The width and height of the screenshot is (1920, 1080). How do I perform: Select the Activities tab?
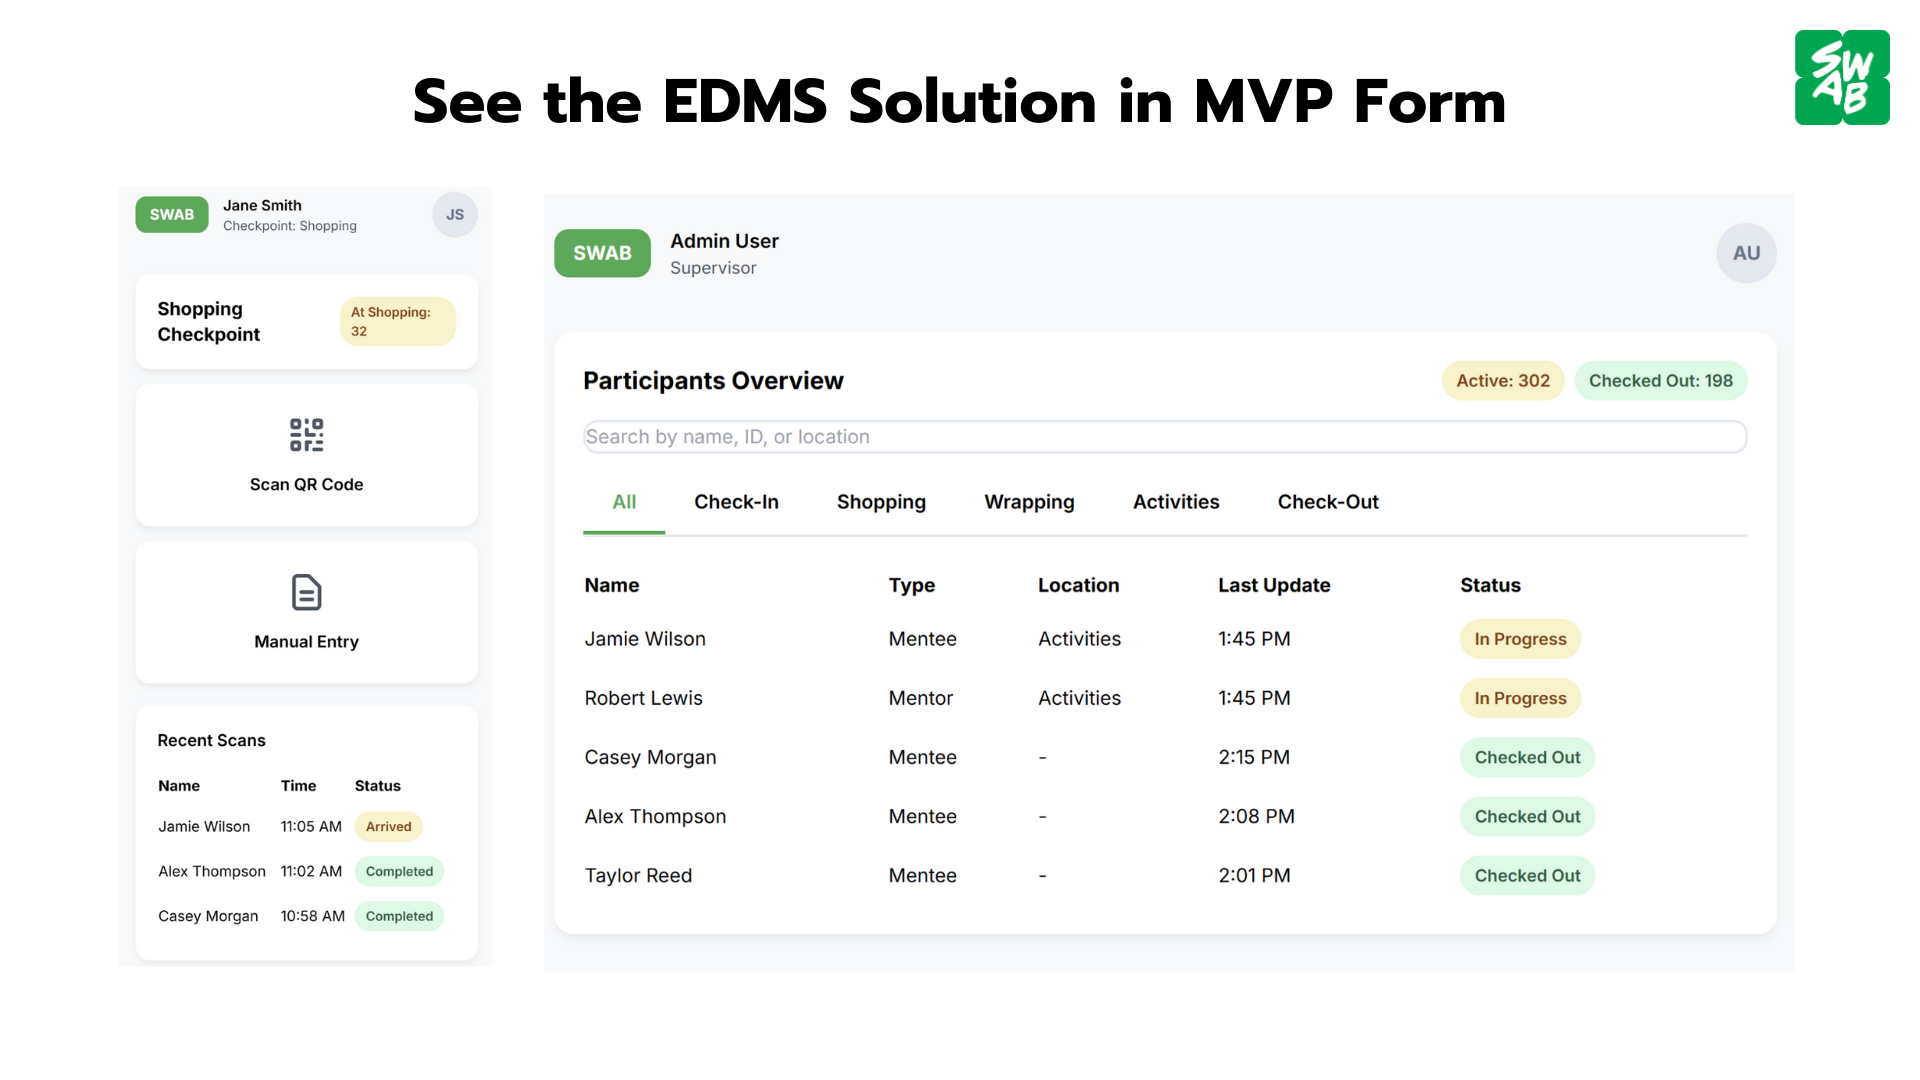click(x=1176, y=502)
